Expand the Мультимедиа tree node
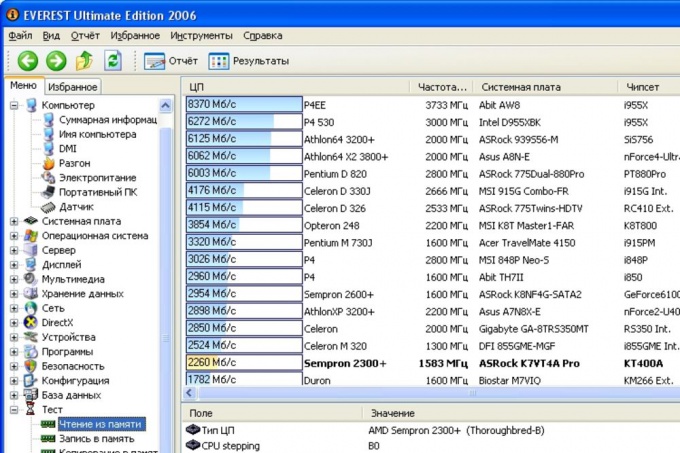Screen dimensions: 680x453 coord(14,280)
